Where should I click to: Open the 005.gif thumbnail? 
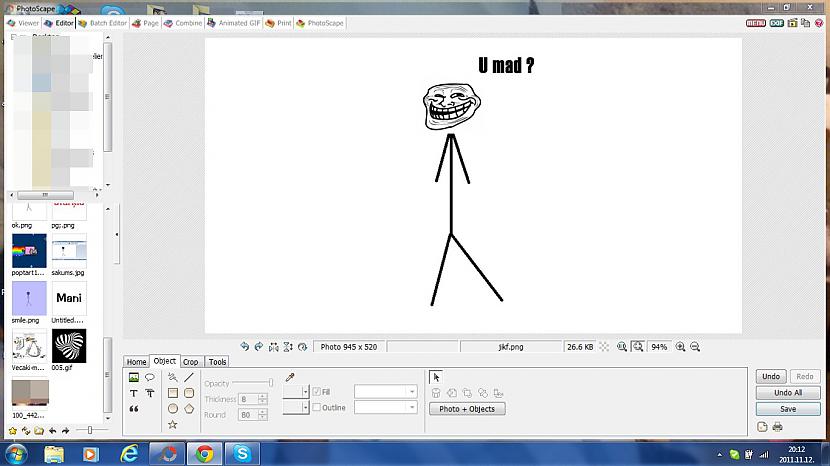click(69, 346)
